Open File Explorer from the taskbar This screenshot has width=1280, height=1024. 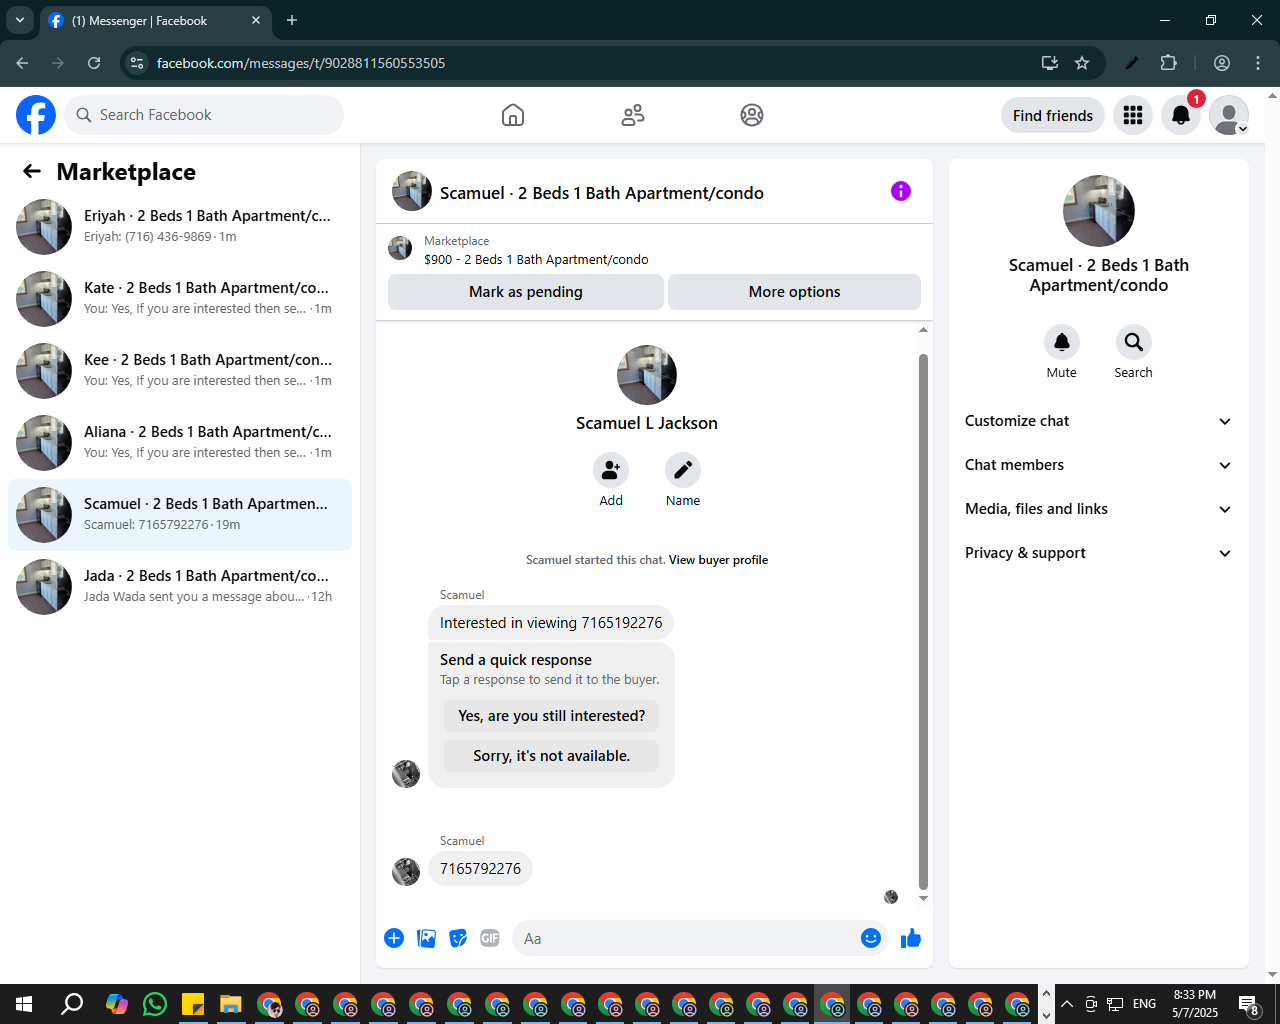tap(231, 1004)
